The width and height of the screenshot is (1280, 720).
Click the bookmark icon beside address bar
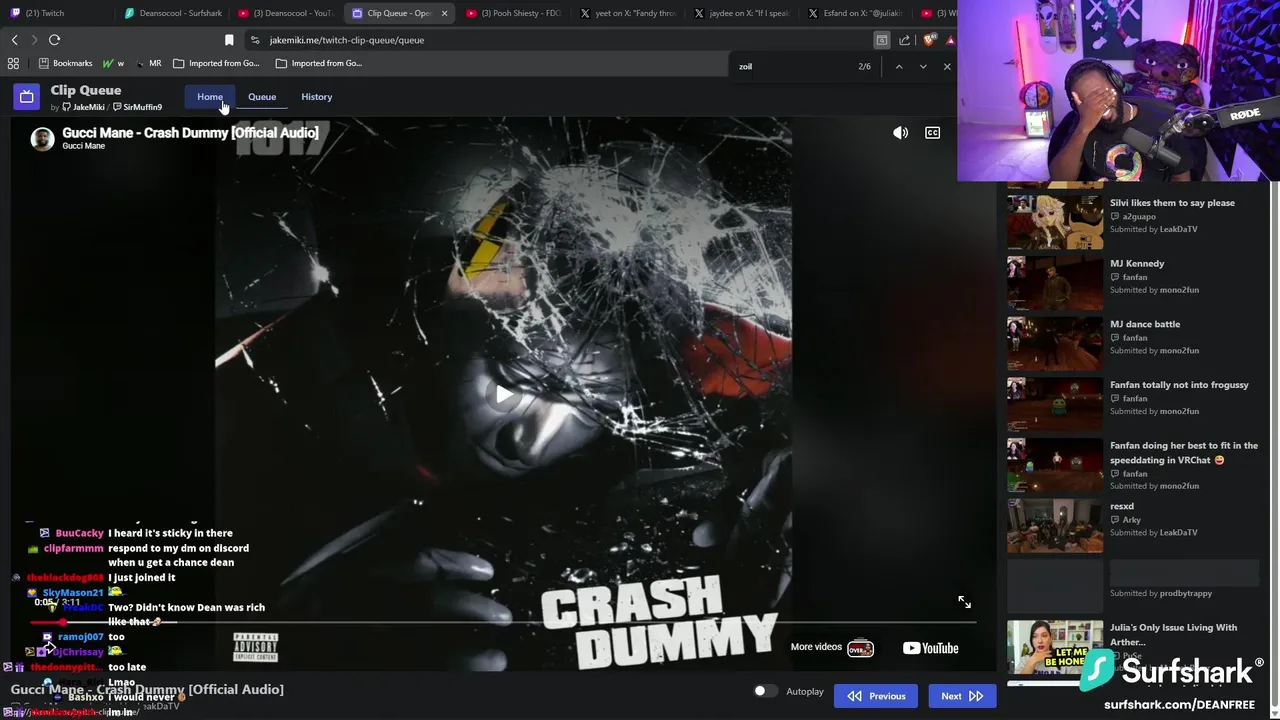pyautogui.click(x=229, y=40)
